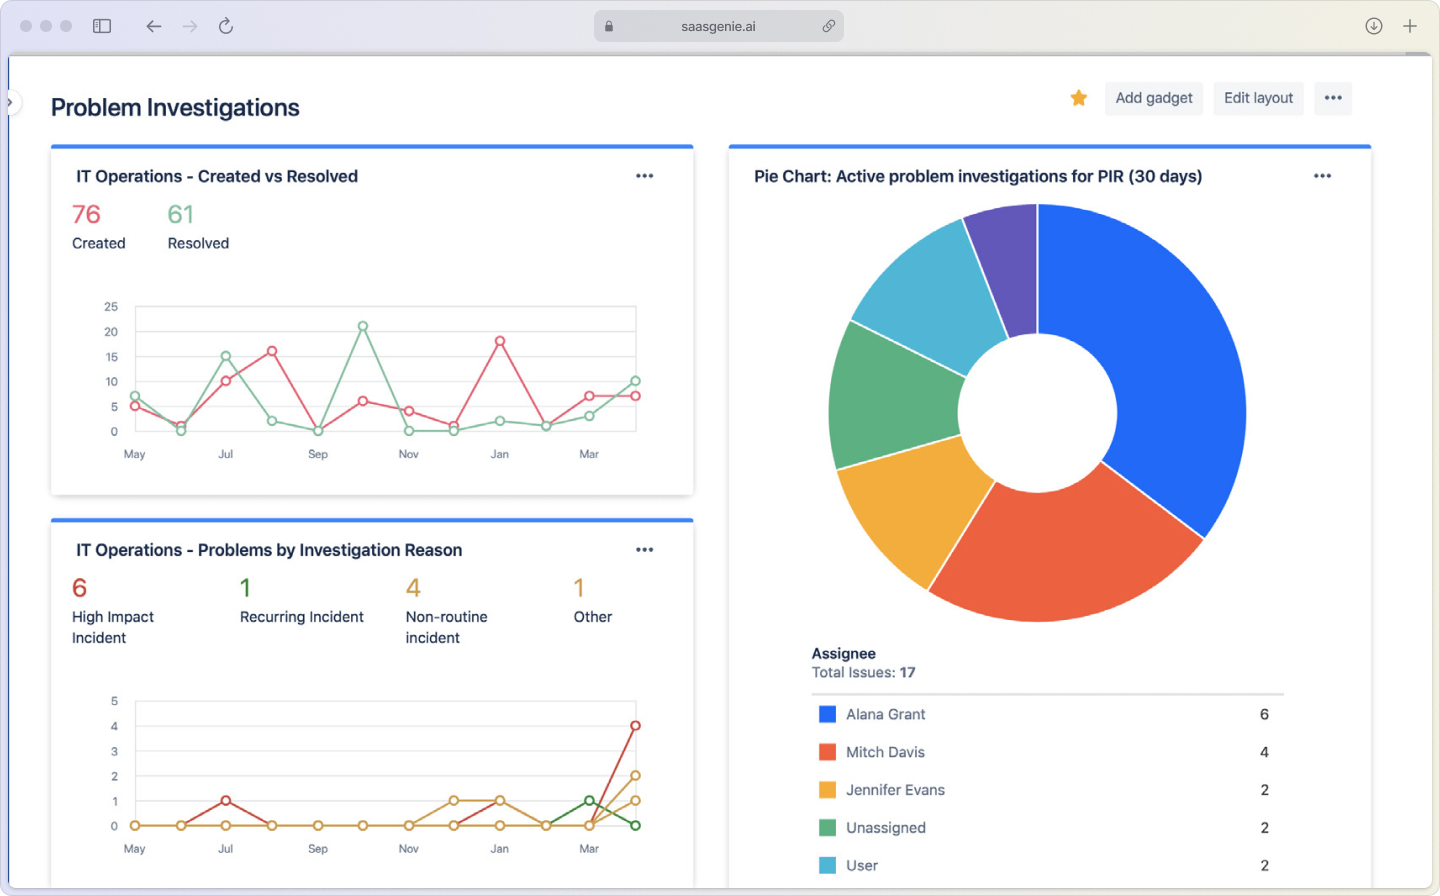Open the browser Downloads icon
The height and width of the screenshot is (896, 1440).
pyautogui.click(x=1373, y=26)
